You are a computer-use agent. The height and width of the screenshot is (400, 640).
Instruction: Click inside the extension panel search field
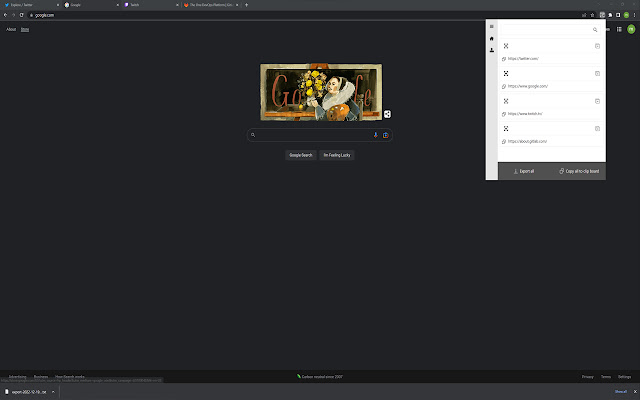click(547, 29)
